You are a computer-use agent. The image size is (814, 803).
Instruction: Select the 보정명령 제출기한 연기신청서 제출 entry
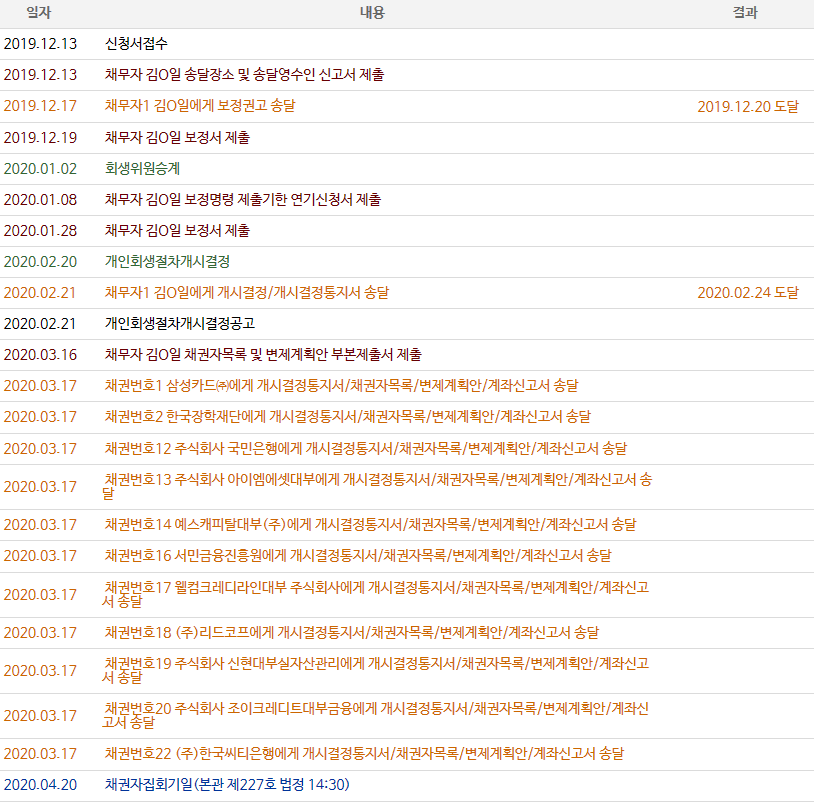[243, 199]
